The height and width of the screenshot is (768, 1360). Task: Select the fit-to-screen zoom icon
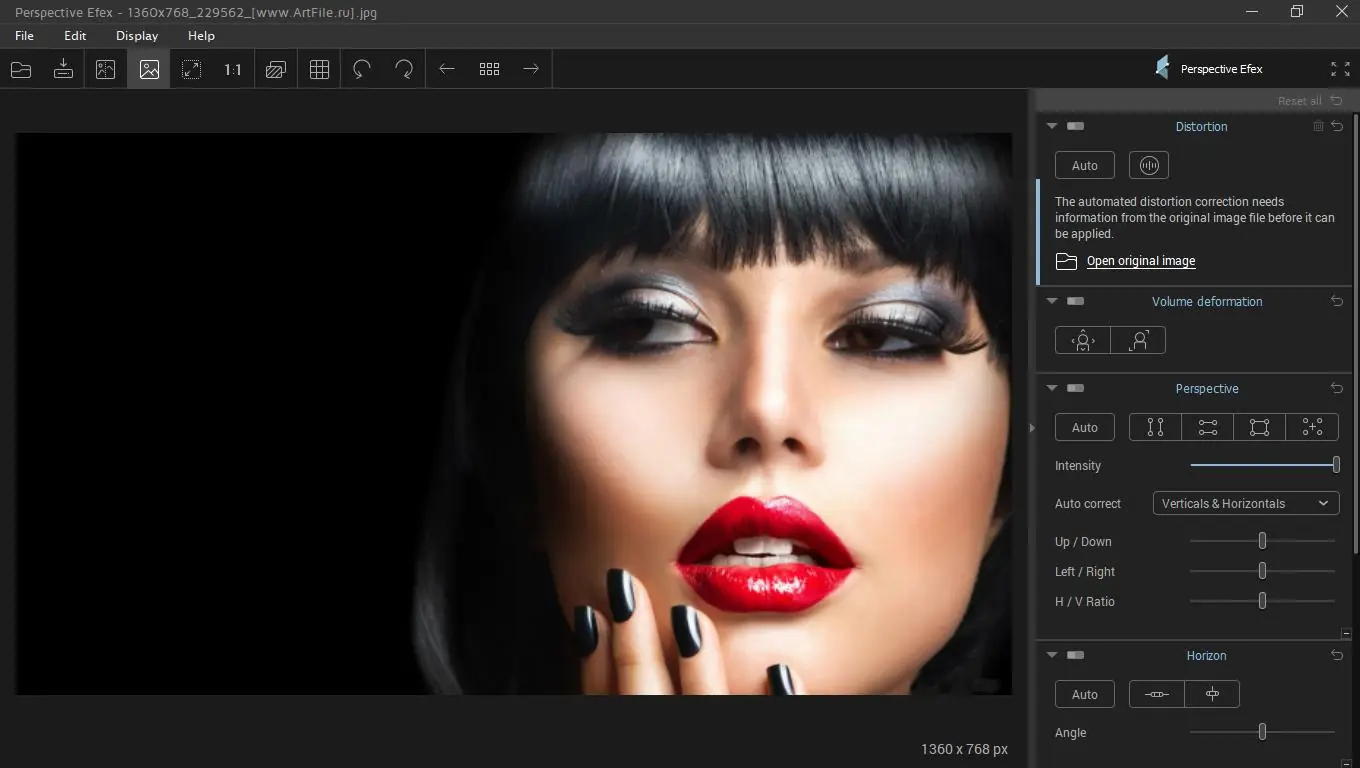click(190, 68)
